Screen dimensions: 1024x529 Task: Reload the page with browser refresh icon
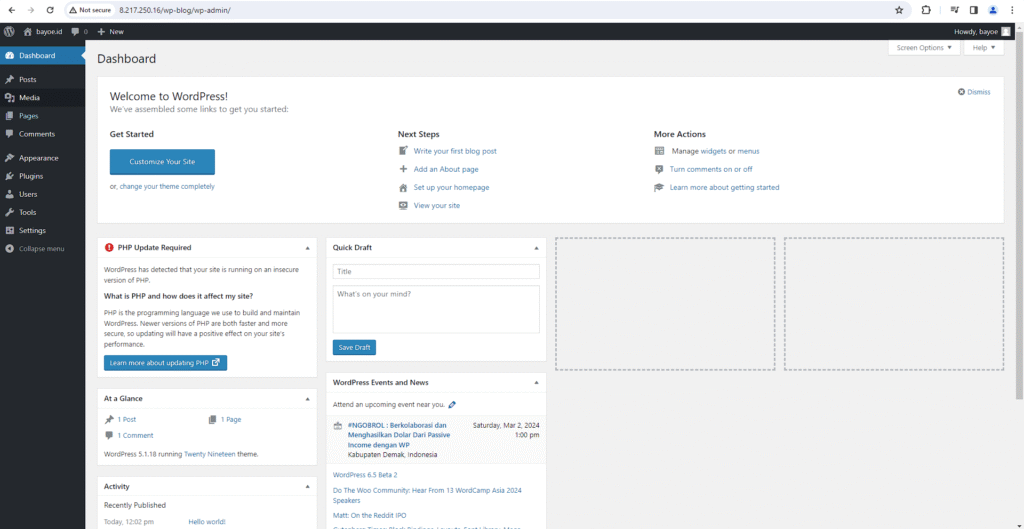pos(52,10)
